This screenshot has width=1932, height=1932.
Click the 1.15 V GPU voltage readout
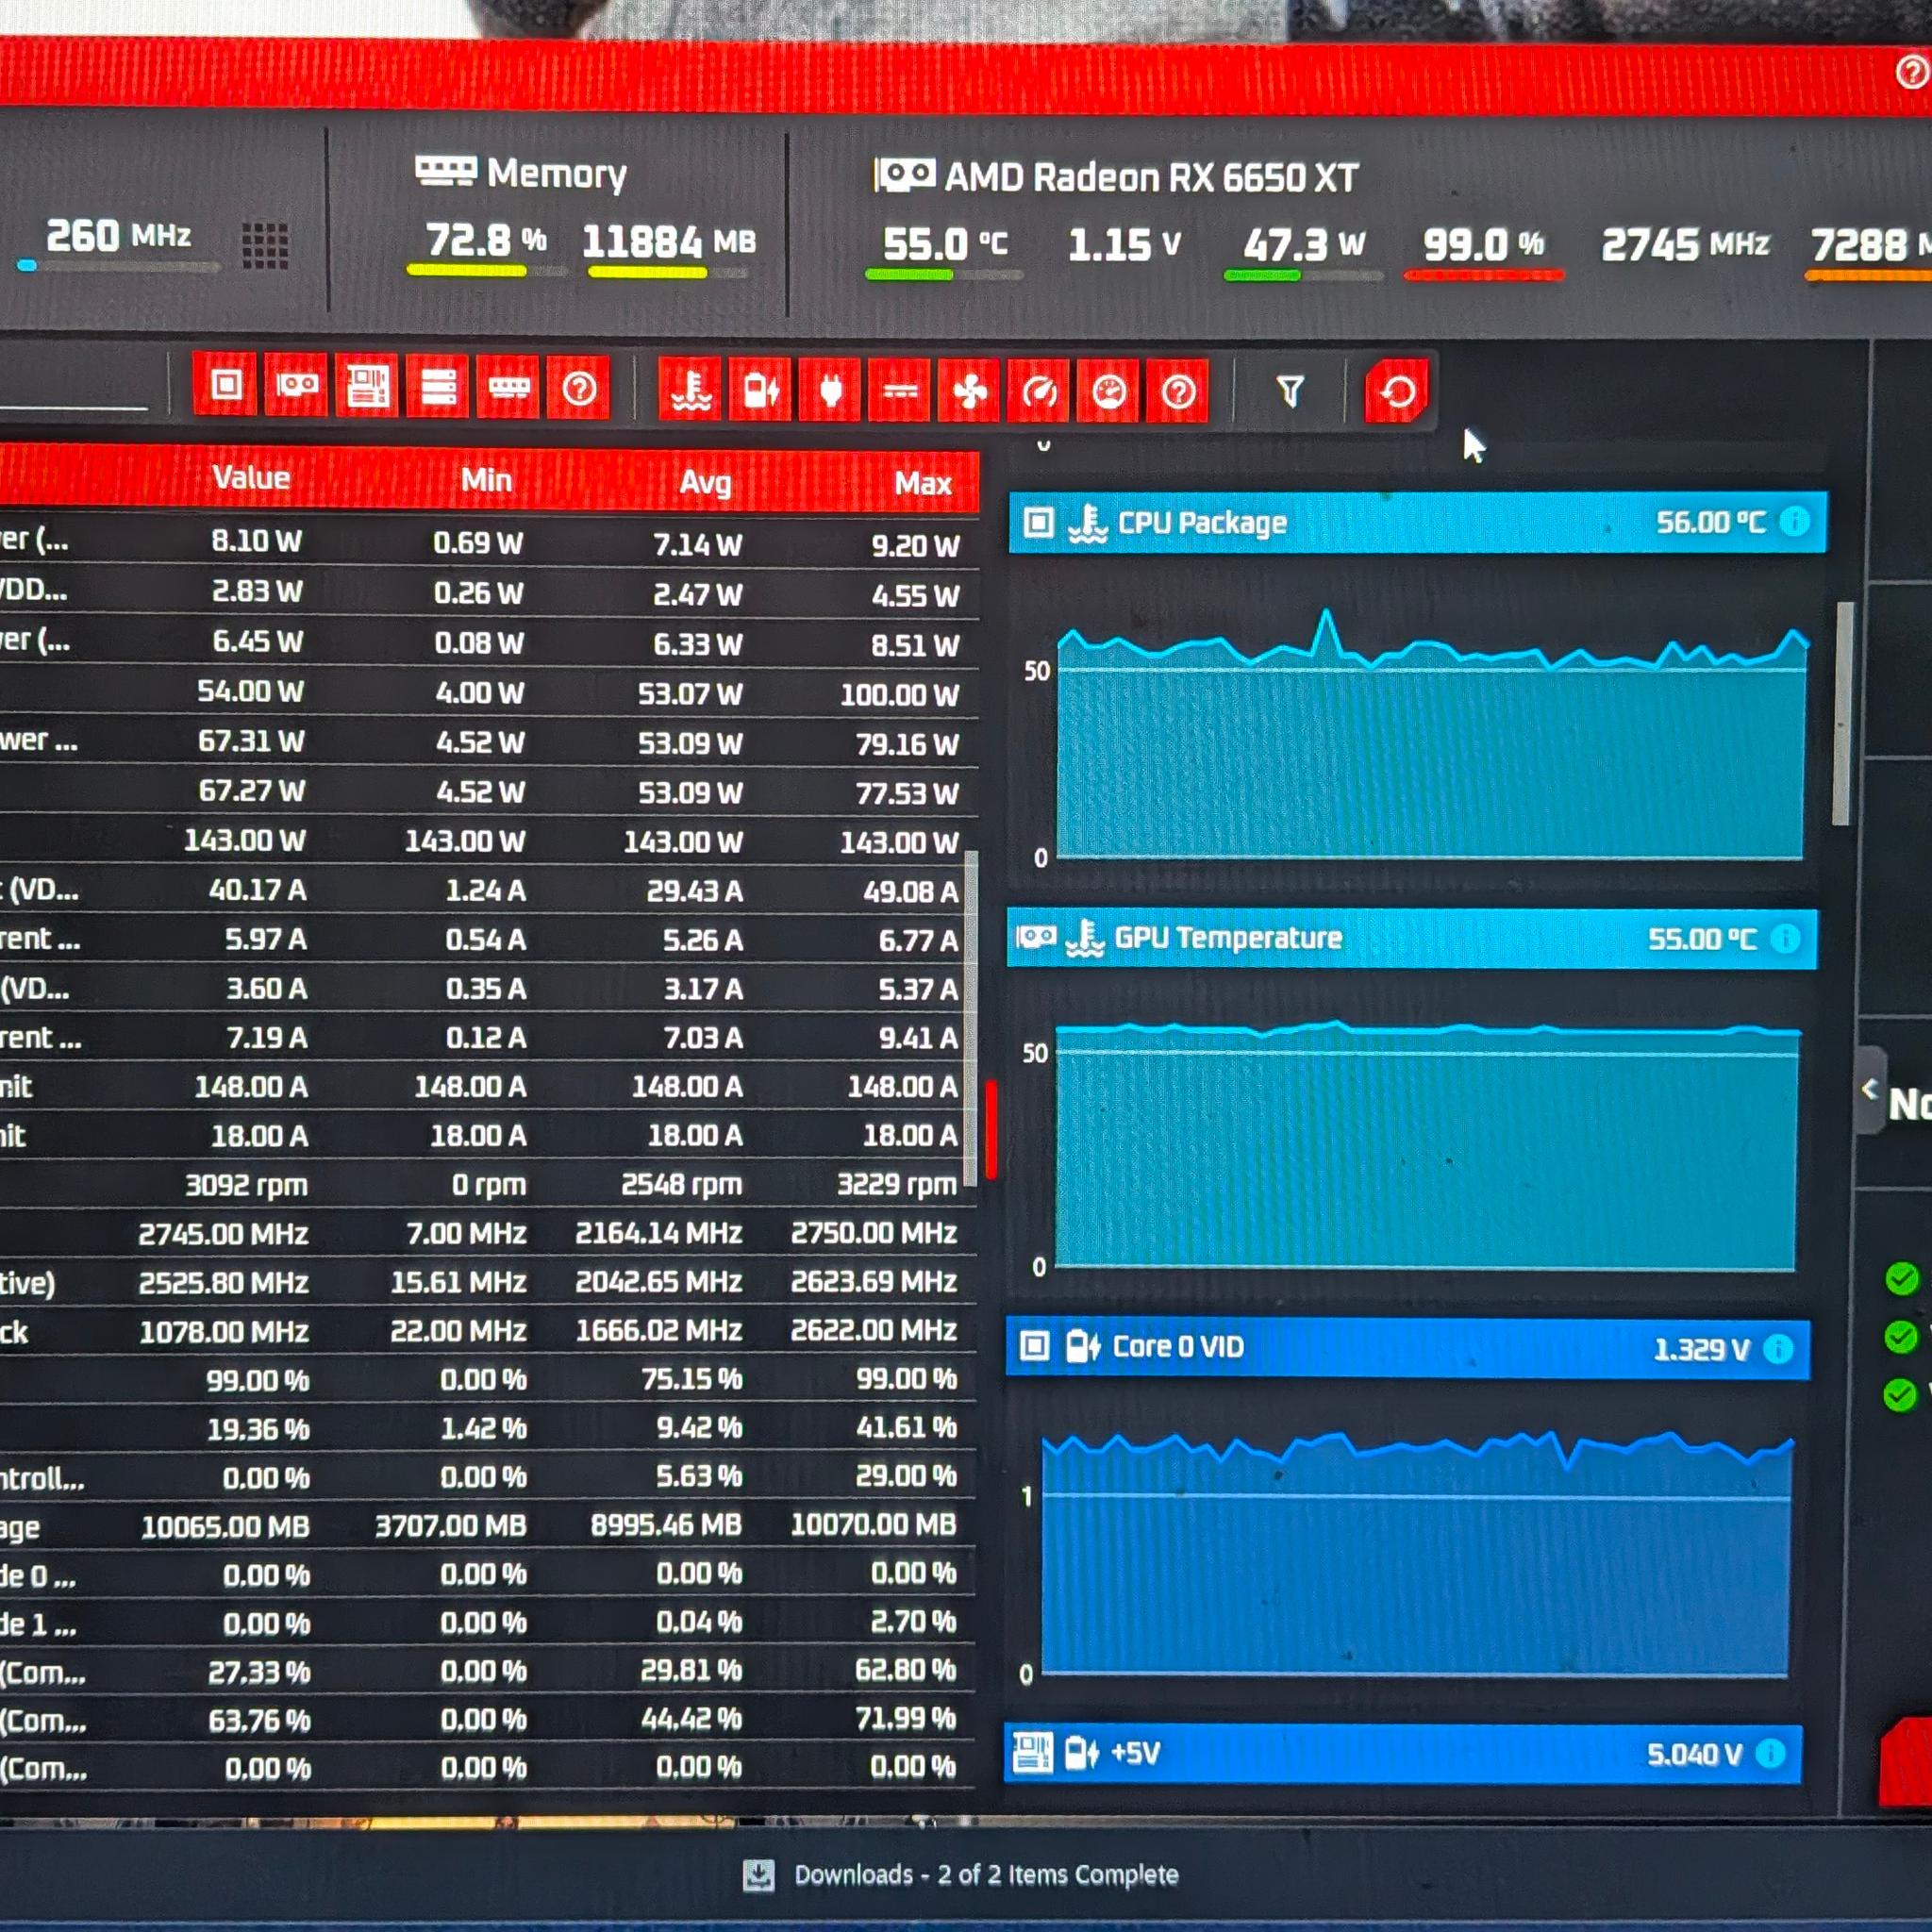click(1124, 245)
